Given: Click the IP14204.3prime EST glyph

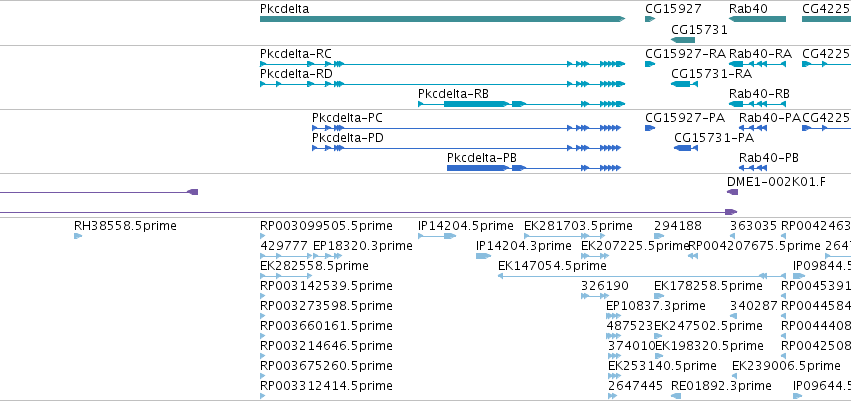Looking at the screenshot, I should pyautogui.click(x=483, y=256).
